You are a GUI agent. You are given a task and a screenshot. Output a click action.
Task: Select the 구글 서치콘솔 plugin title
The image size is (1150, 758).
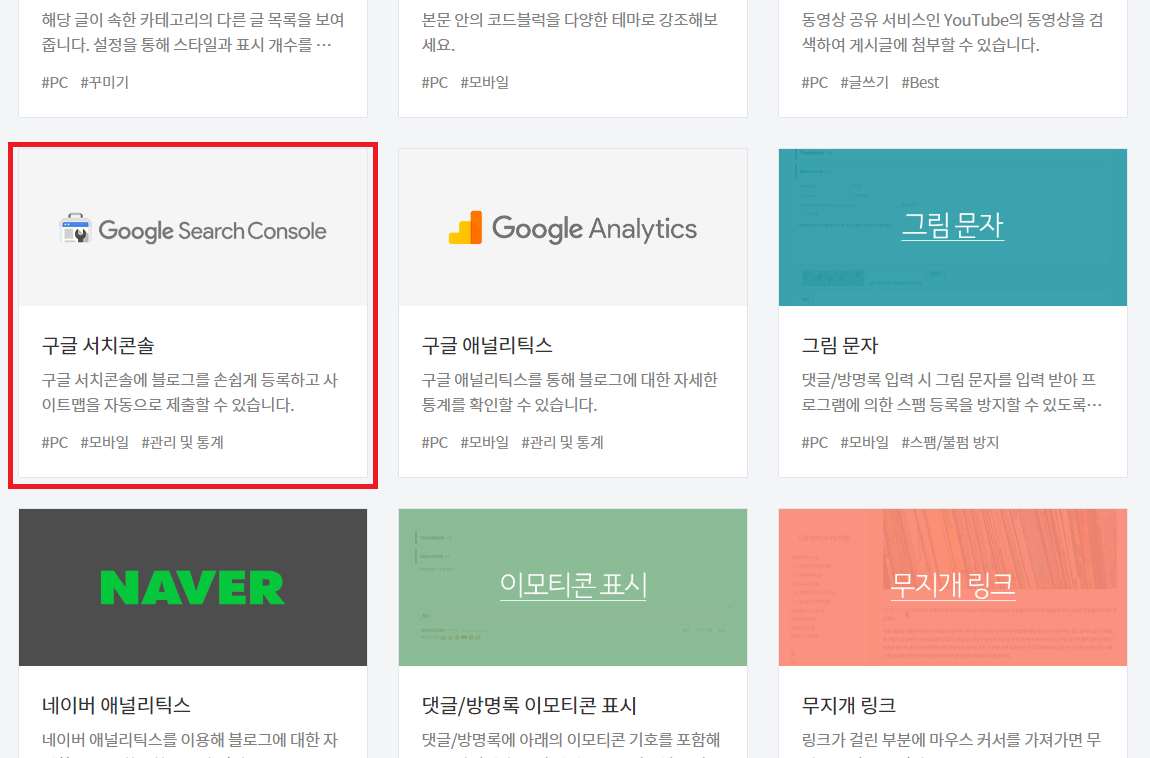[98, 345]
